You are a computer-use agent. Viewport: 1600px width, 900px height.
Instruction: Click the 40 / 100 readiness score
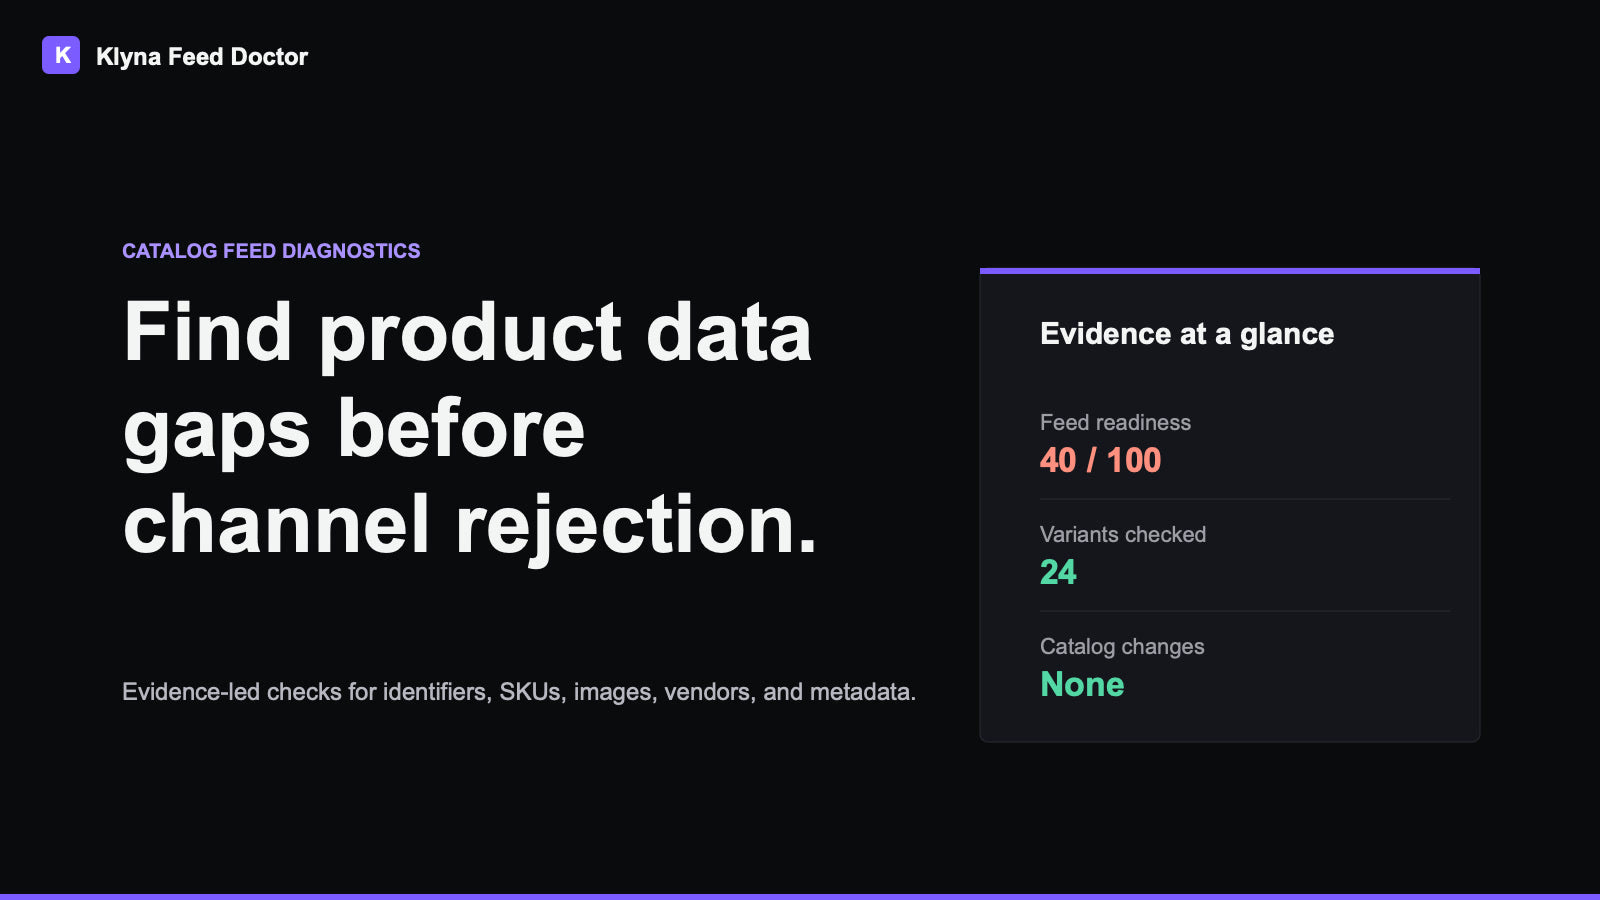1100,460
